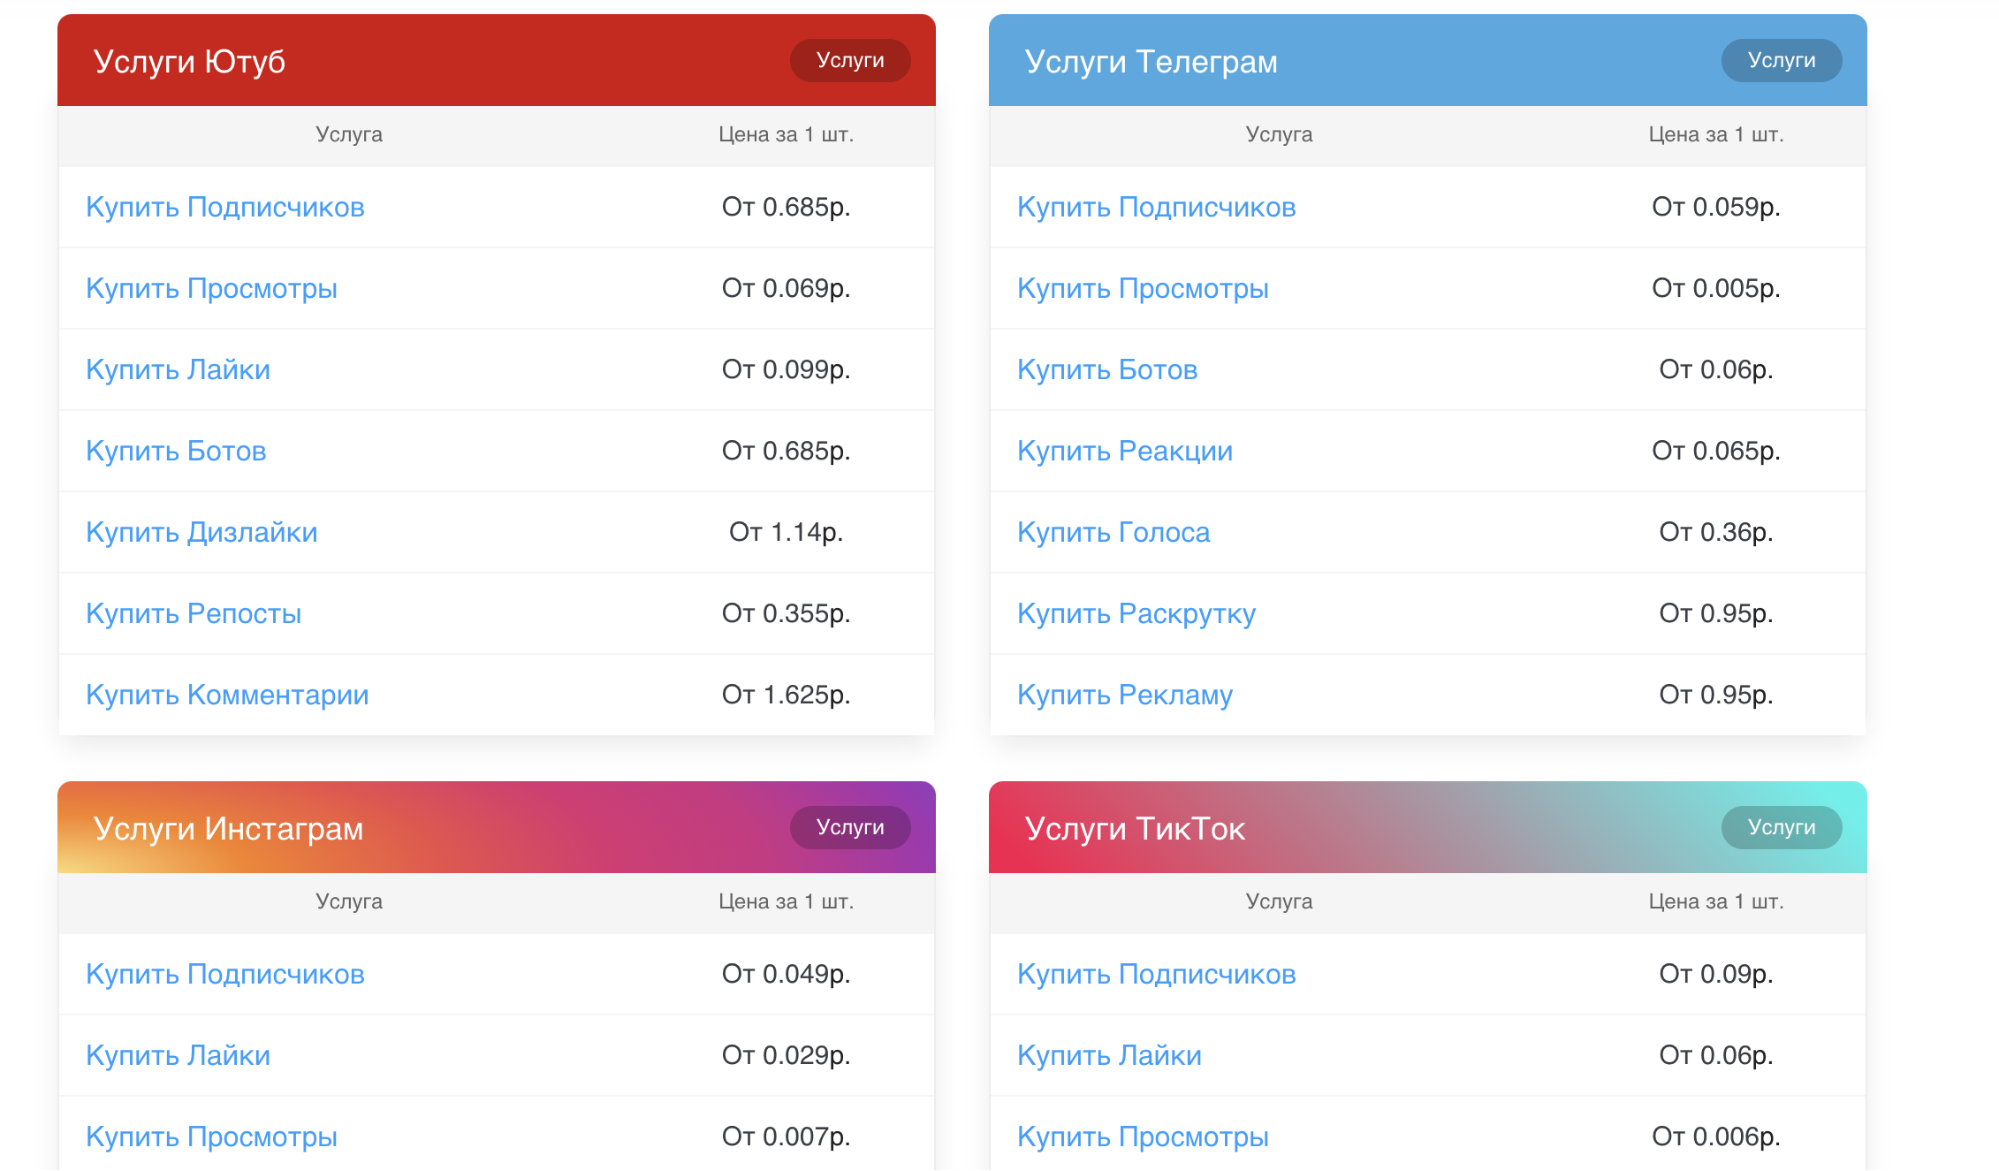
Task: Open the Услуги button in the Инстаграм header
Action: coord(850,827)
